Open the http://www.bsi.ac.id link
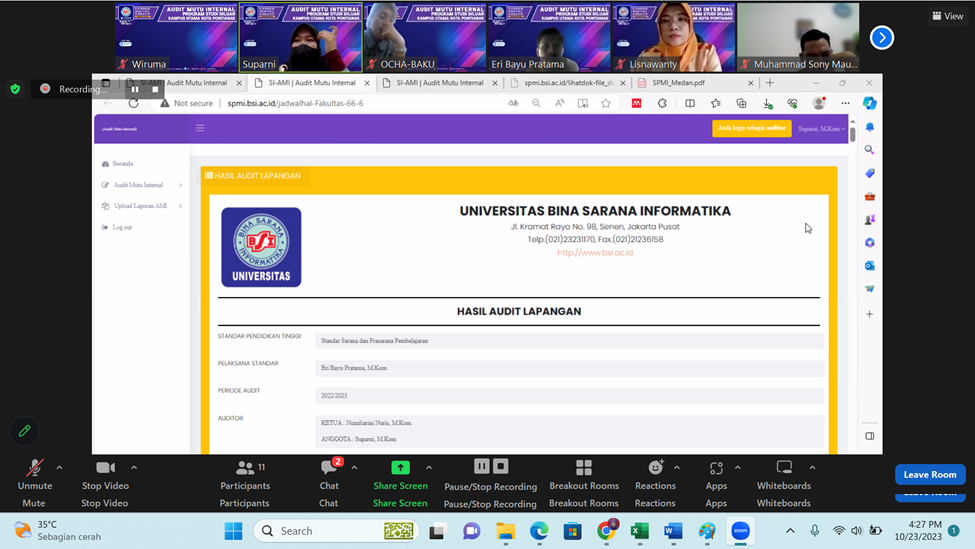 pyautogui.click(x=595, y=252)
